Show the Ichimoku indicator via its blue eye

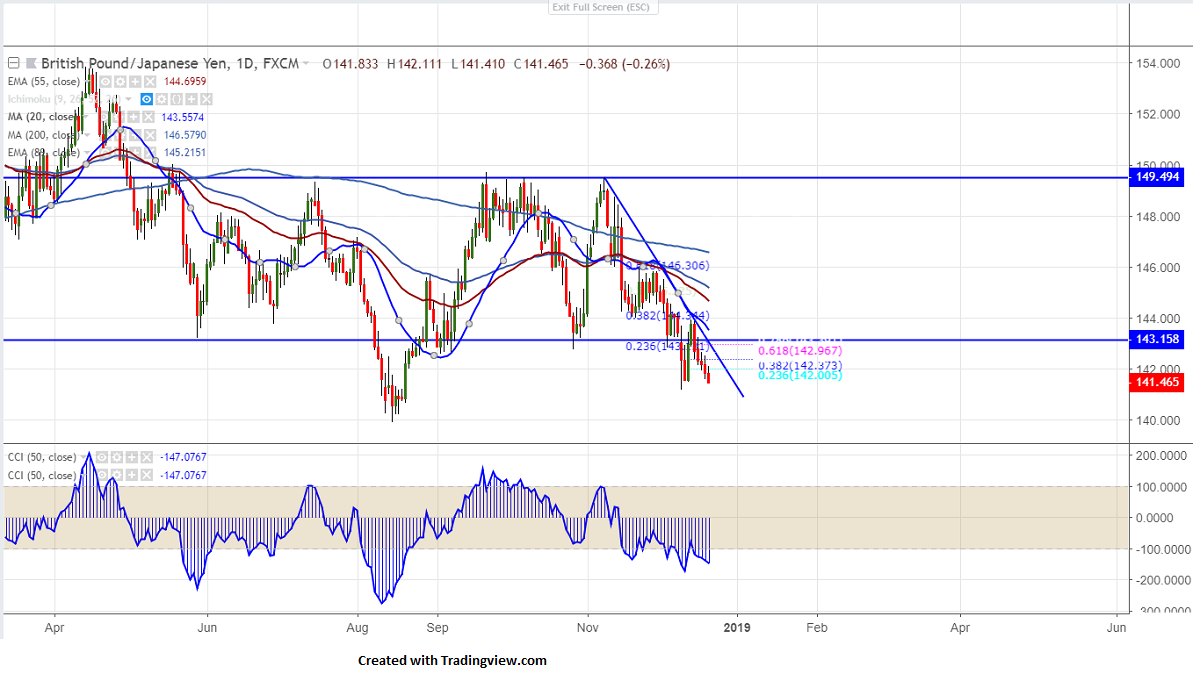point(147,99)
